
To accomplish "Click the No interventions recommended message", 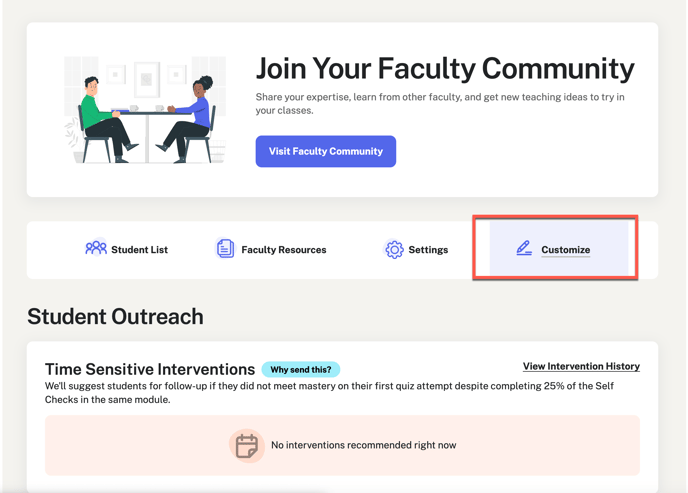I will [363, 445].
